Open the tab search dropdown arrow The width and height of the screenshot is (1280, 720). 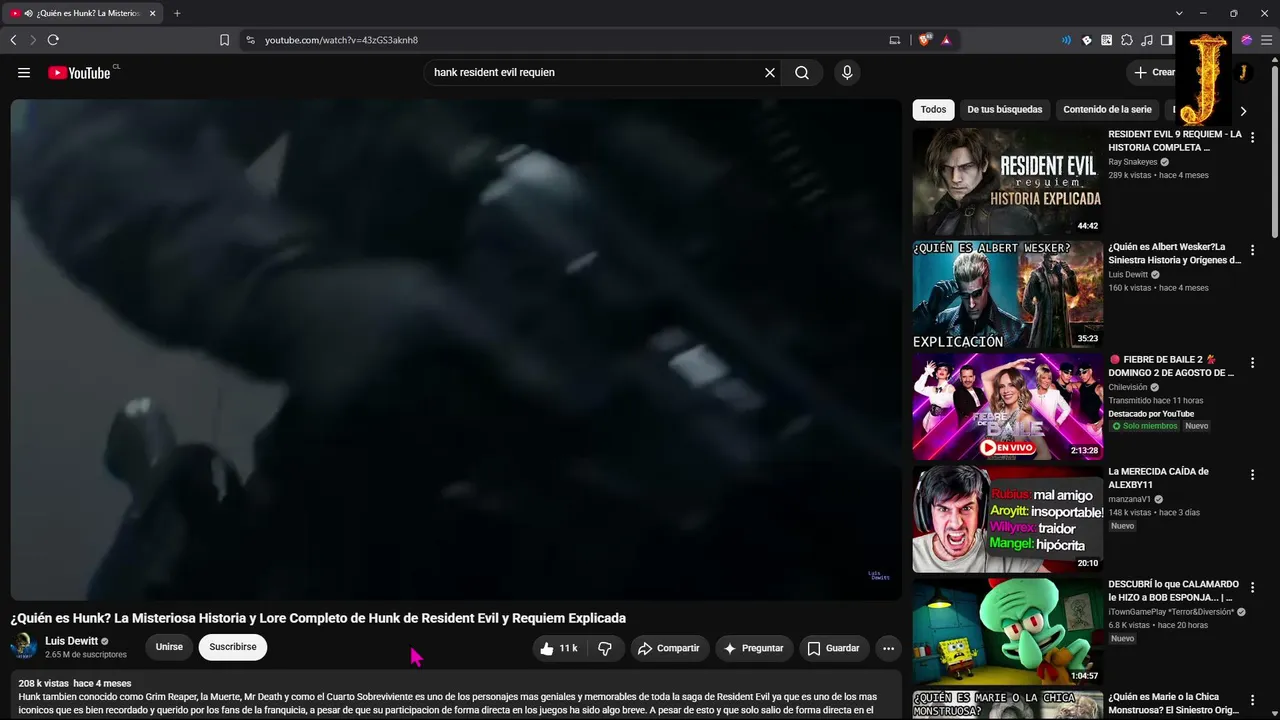(1180, 13)
